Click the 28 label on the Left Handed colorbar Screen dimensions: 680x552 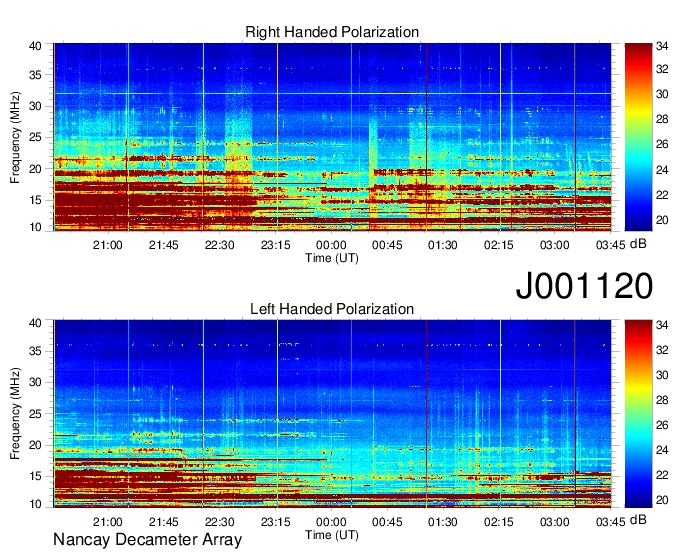662,400
